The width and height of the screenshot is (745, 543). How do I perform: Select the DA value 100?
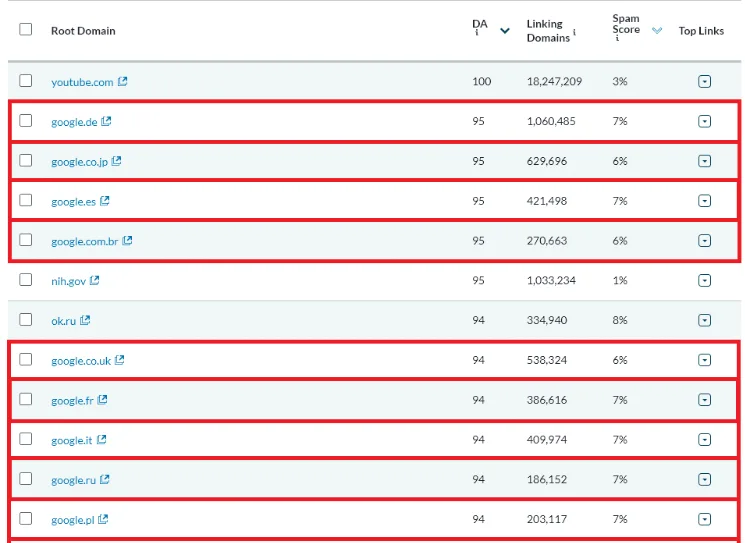point(482,81)
